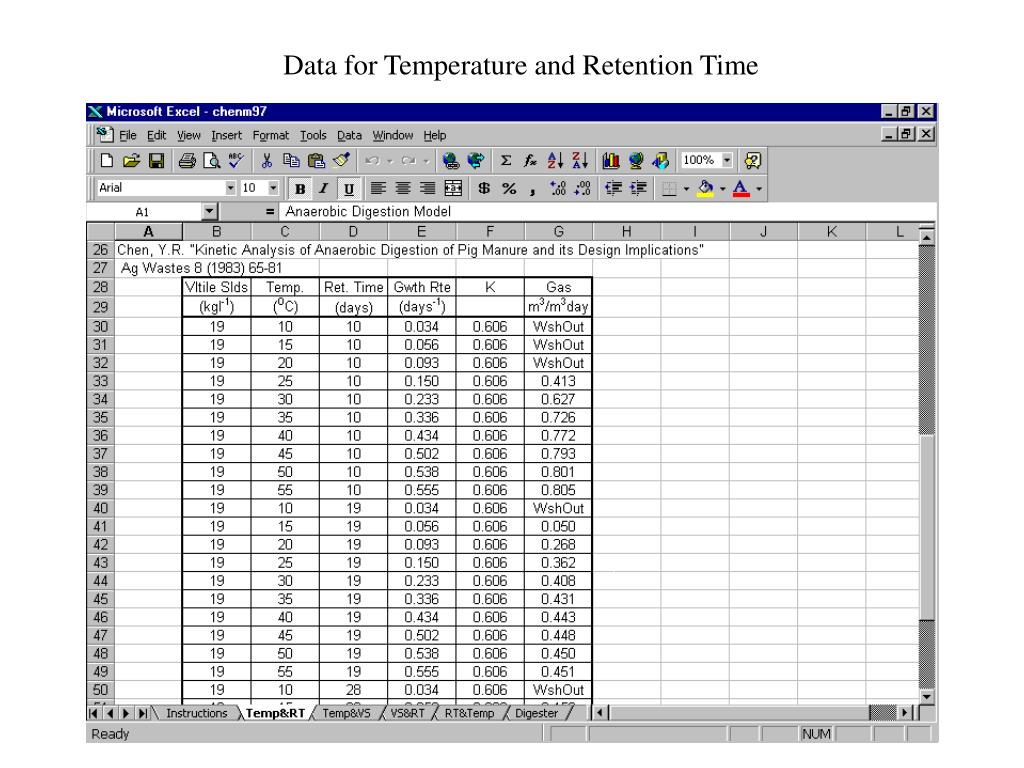The height and width of the screenshot is (768, 1024).
Task: Open the Font Color dropdown arrow
Action: tap(759, 189)
